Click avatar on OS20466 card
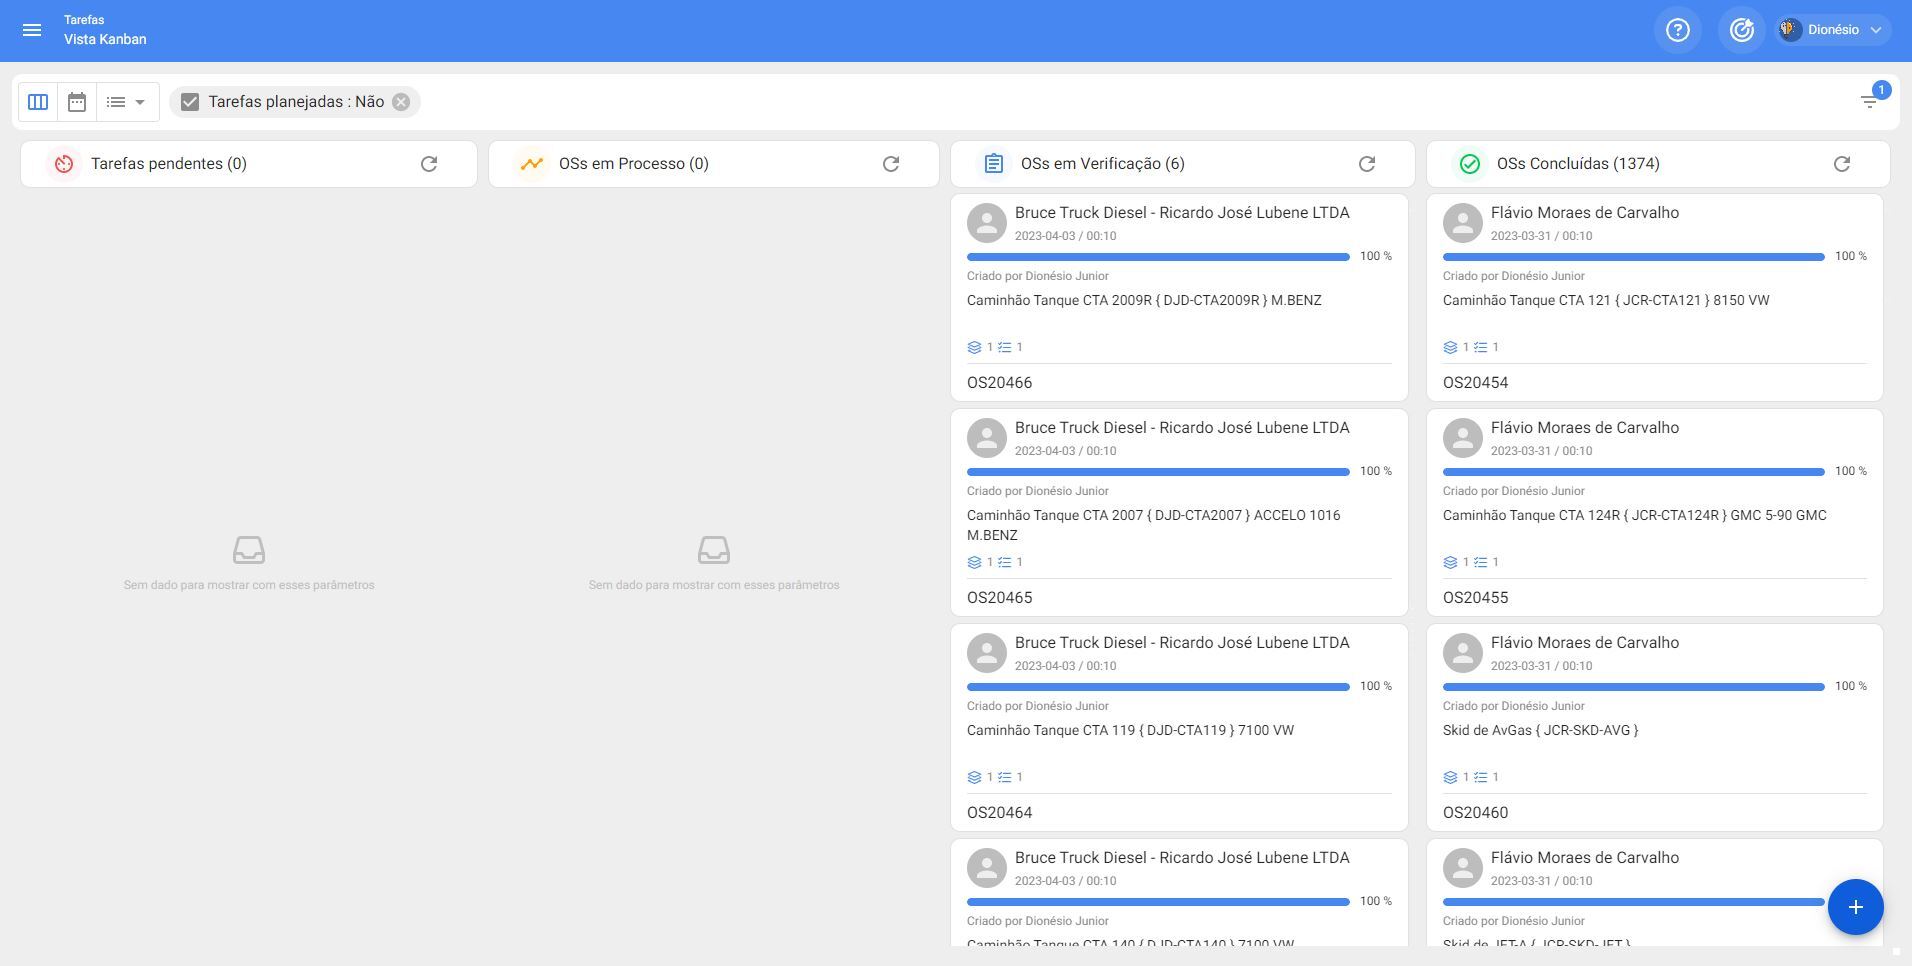Viewport: 1912px width, 966px height. 987,223
